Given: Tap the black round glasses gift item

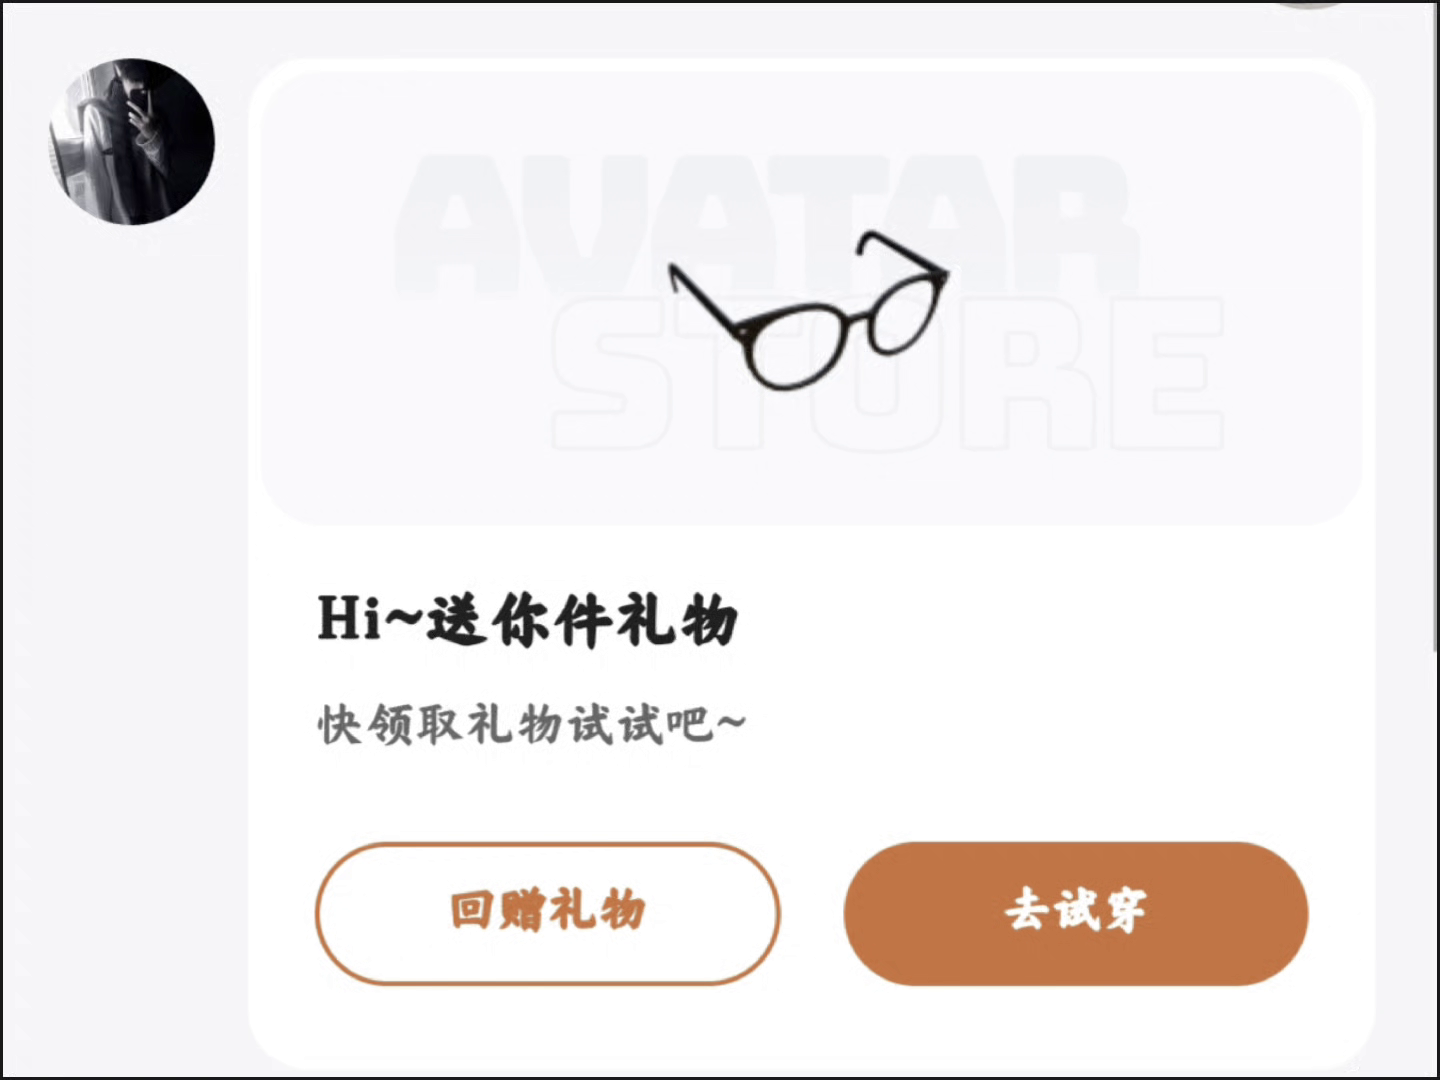Looking at the screenshot, I should (x=808, y=309).
